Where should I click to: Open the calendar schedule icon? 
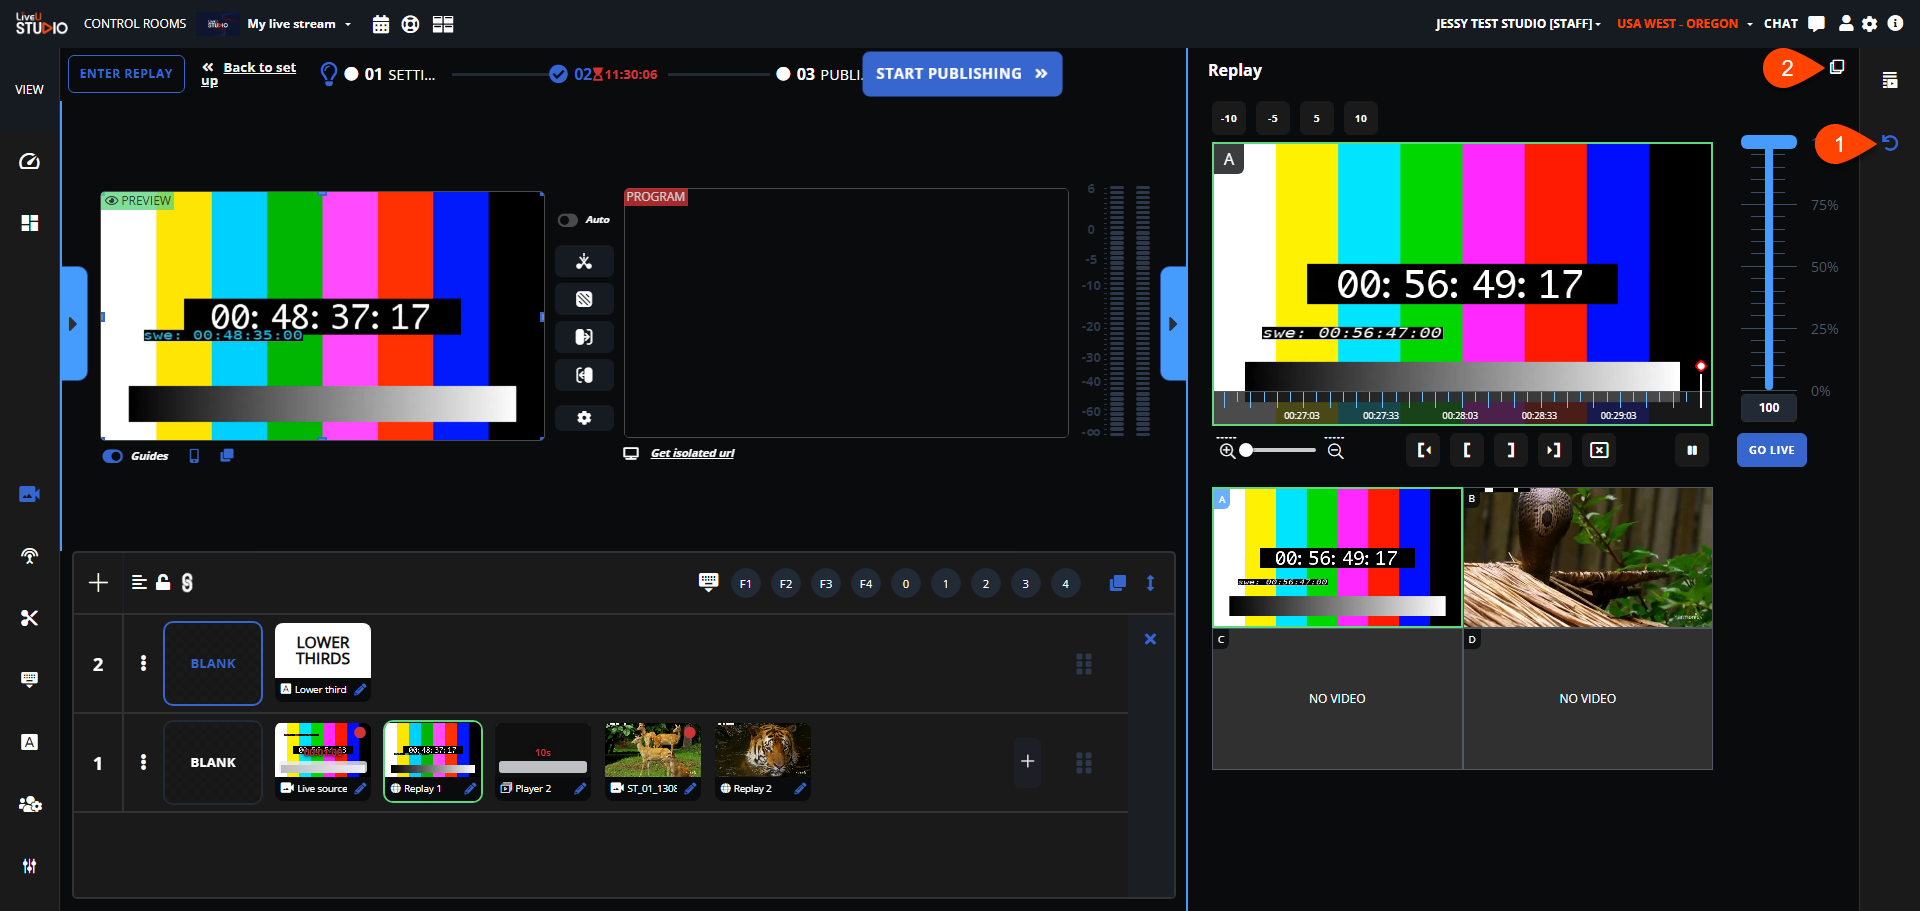click(x=380, y=24)
